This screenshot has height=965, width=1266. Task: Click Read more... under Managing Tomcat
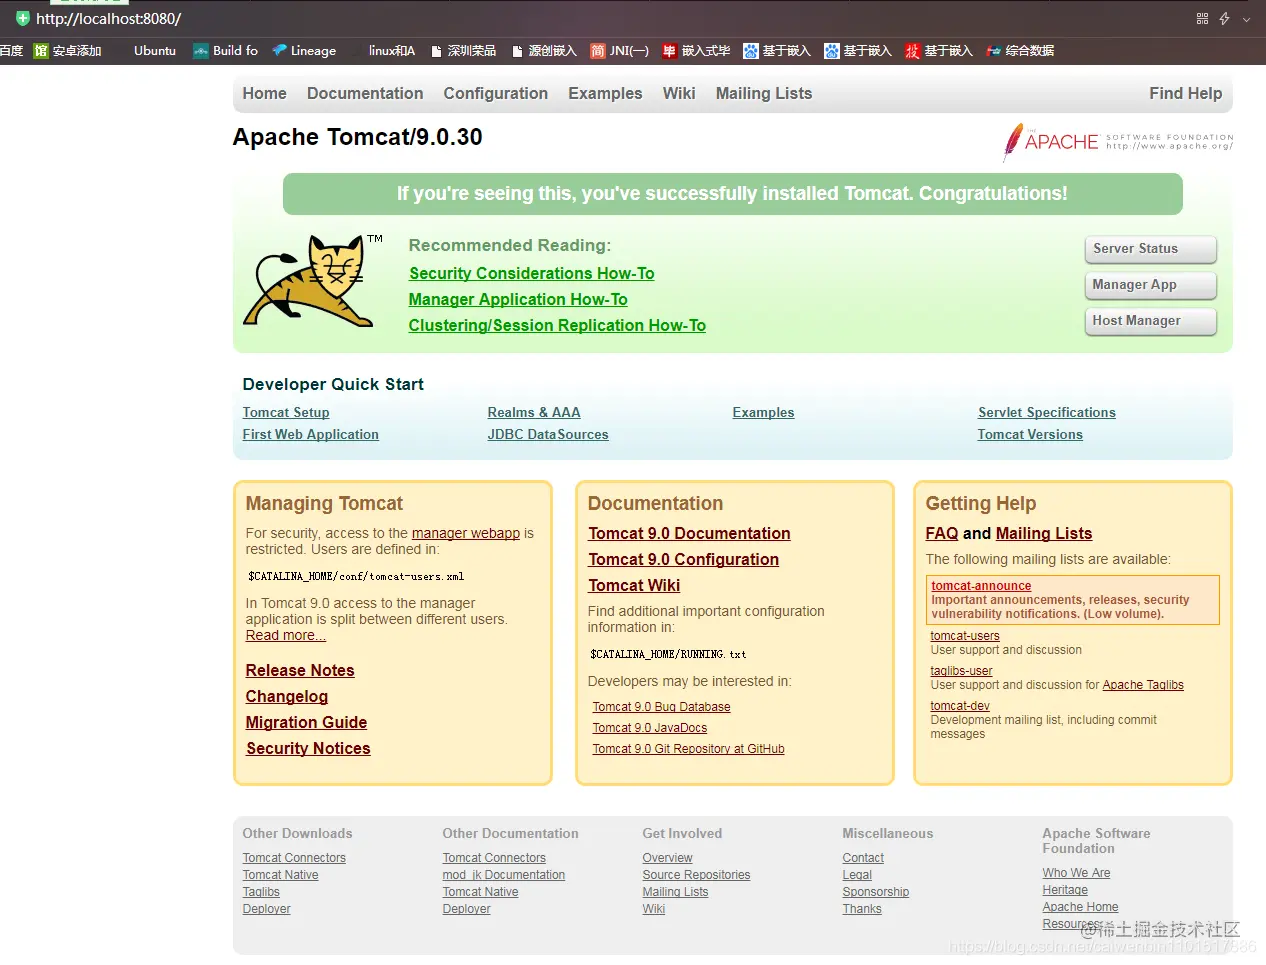(285, 635)
